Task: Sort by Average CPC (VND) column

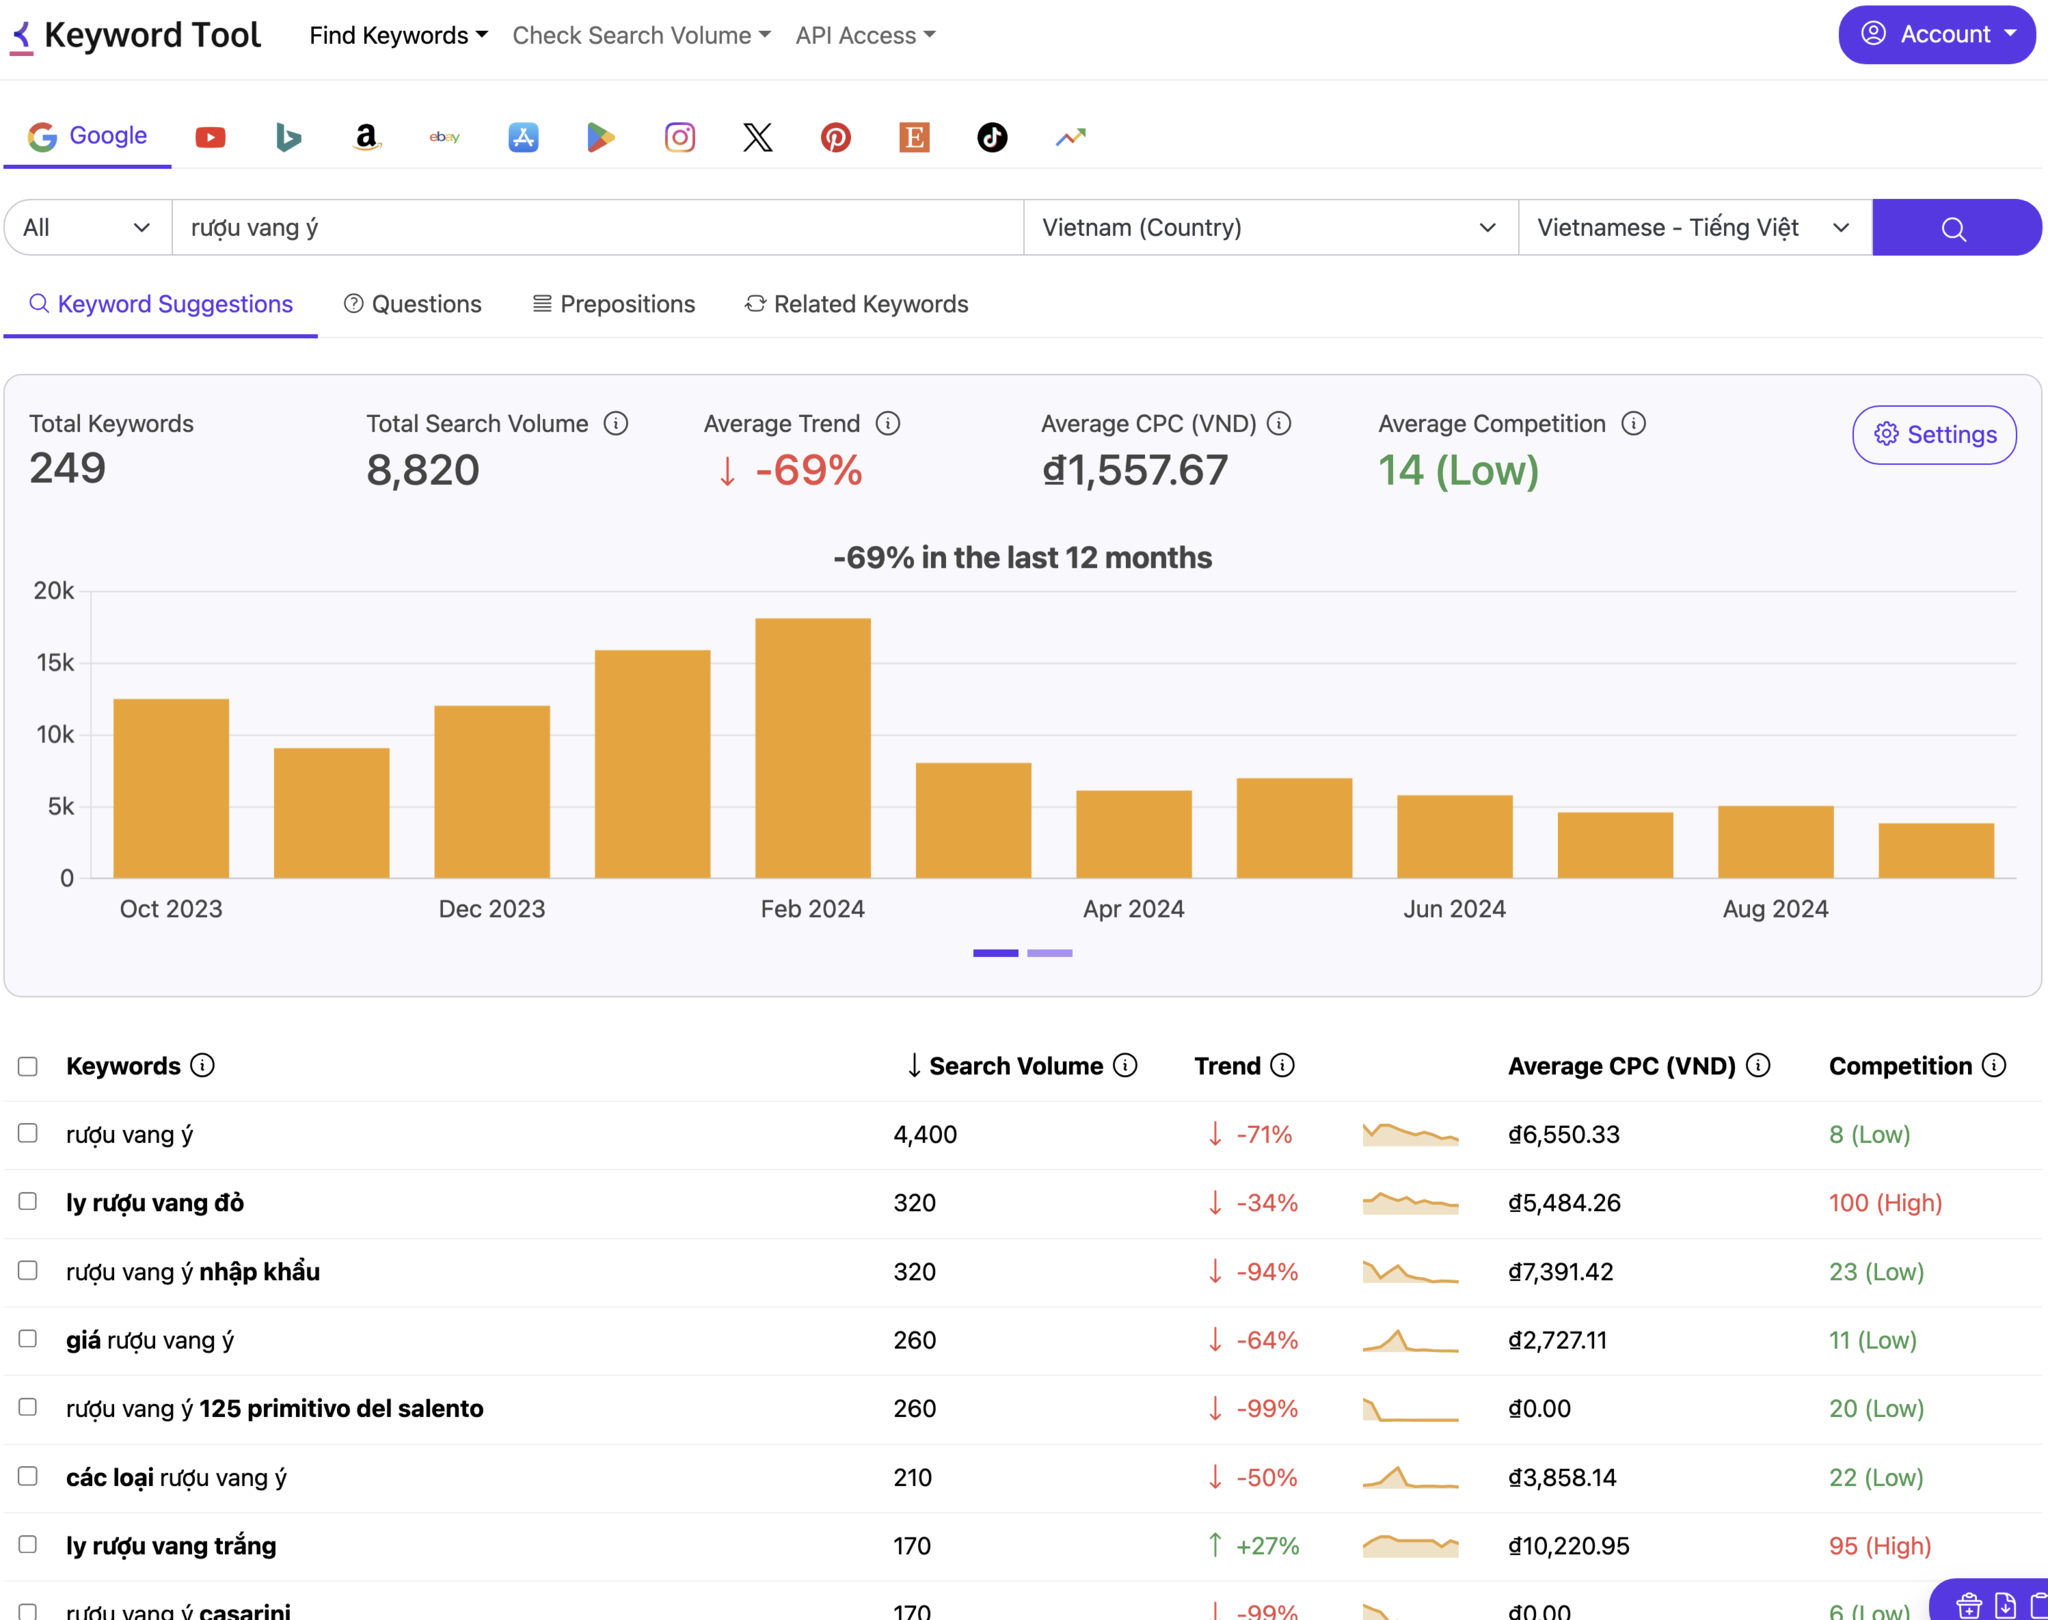Action: point(1621,1067)
